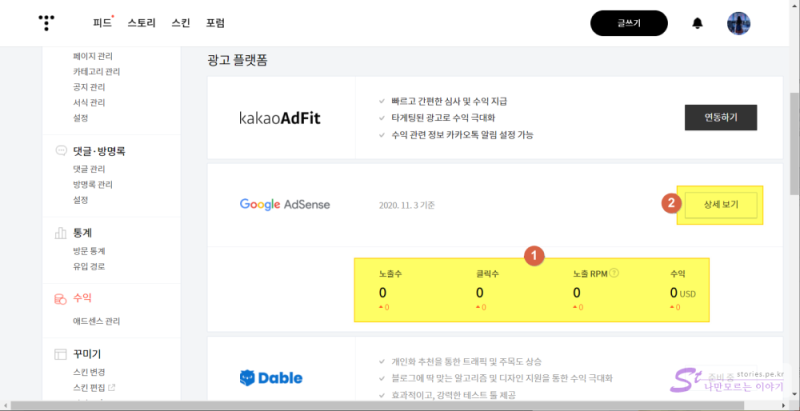Open 설정 under 댓글·방명록
This screenshot has height=411, width=800.
point(81,200)
